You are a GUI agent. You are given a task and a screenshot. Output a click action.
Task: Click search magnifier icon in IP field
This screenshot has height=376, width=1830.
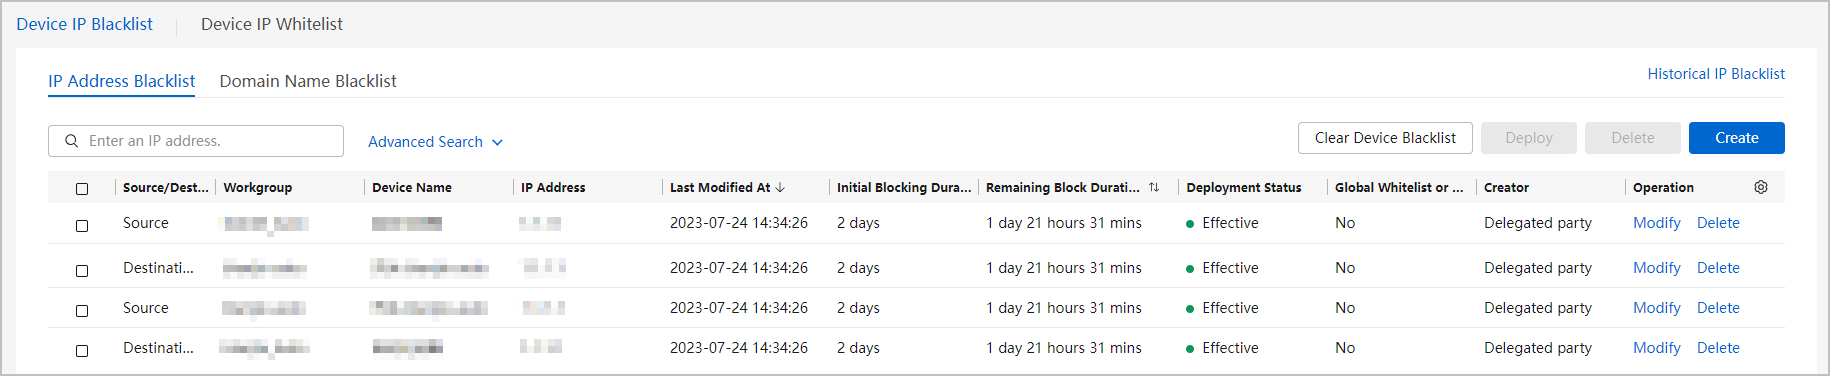(72, 141)
